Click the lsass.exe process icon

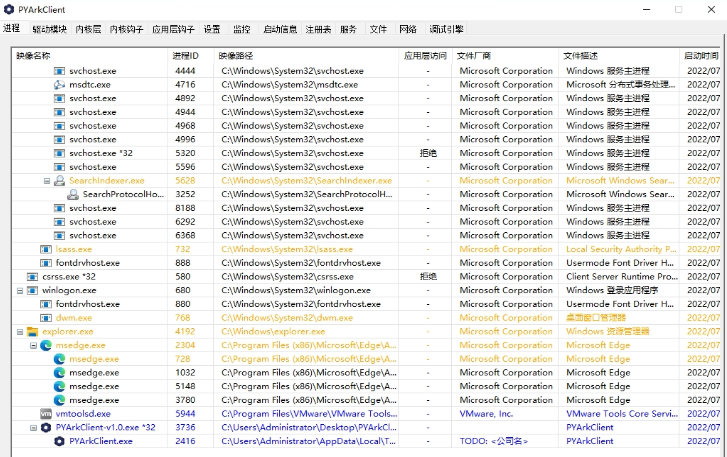click(x=46, y=249)
